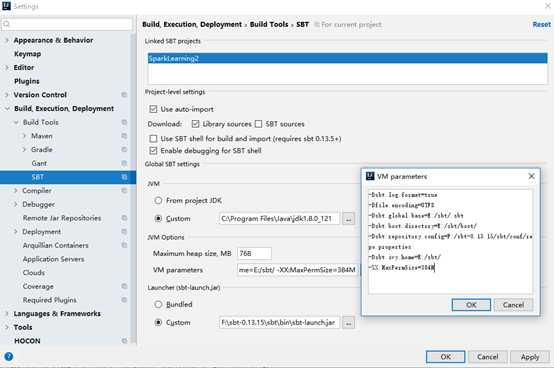This screenshot has height=368, width=554.
Task: Click project-level icon beside Compiler
Action: [124, 190]
